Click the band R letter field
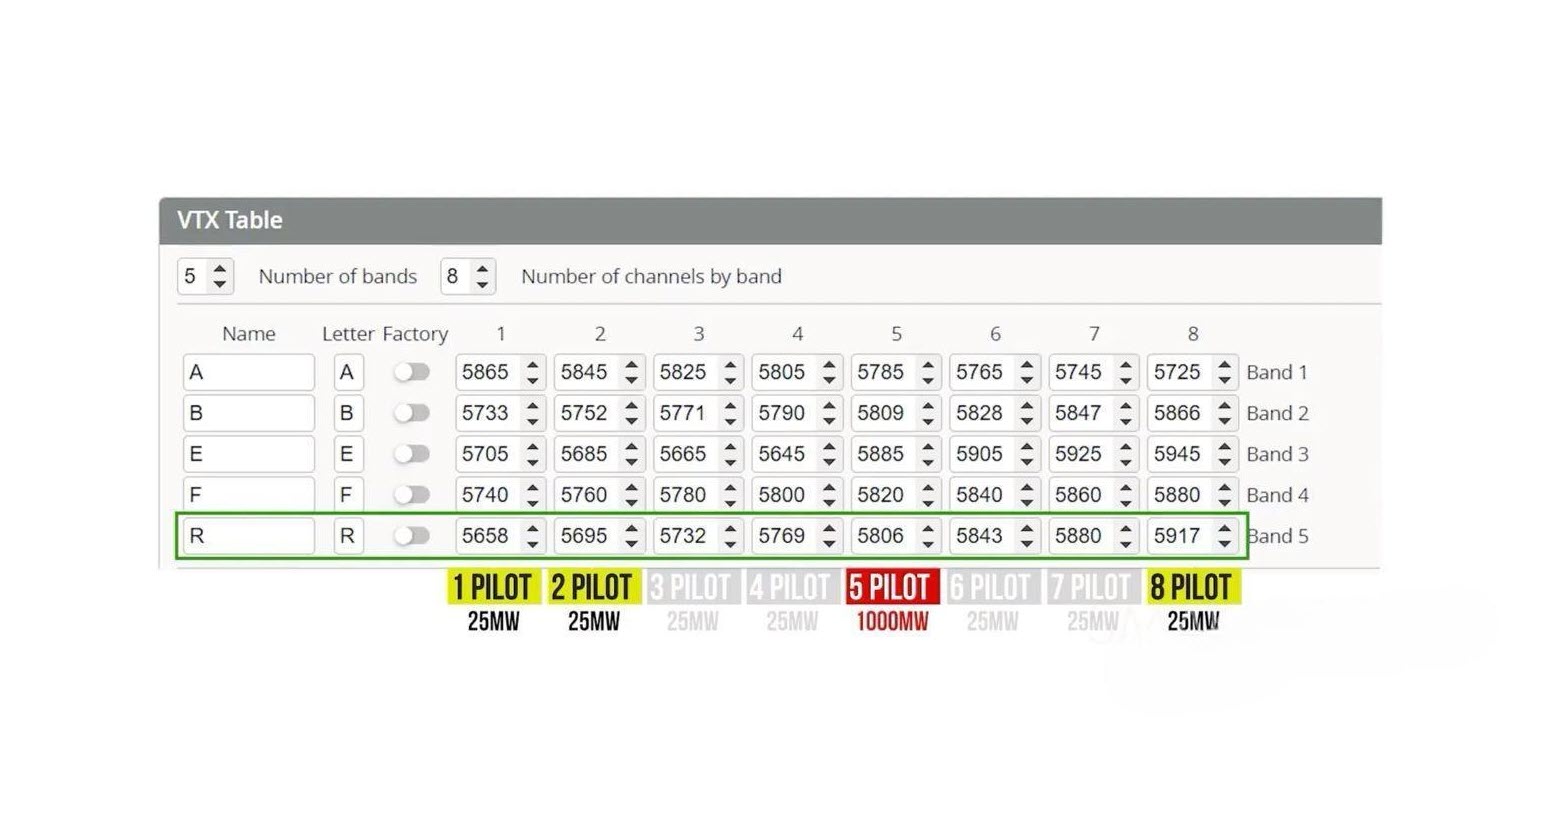The width and height of the screenshot is (1554, 836). coord(347,536)
